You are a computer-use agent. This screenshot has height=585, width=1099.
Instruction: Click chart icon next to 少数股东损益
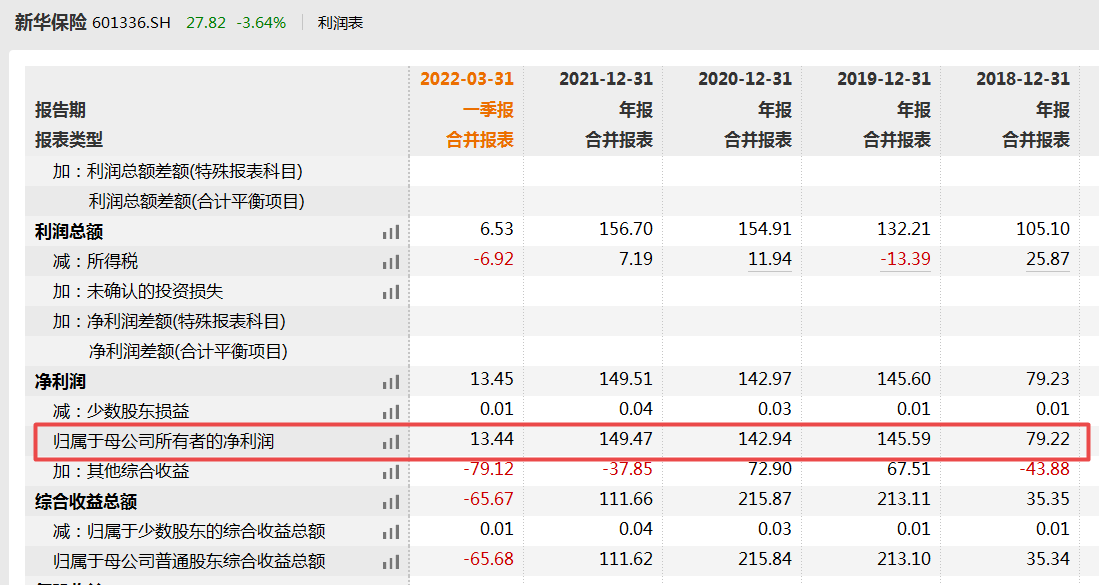(x=390, y=409)
